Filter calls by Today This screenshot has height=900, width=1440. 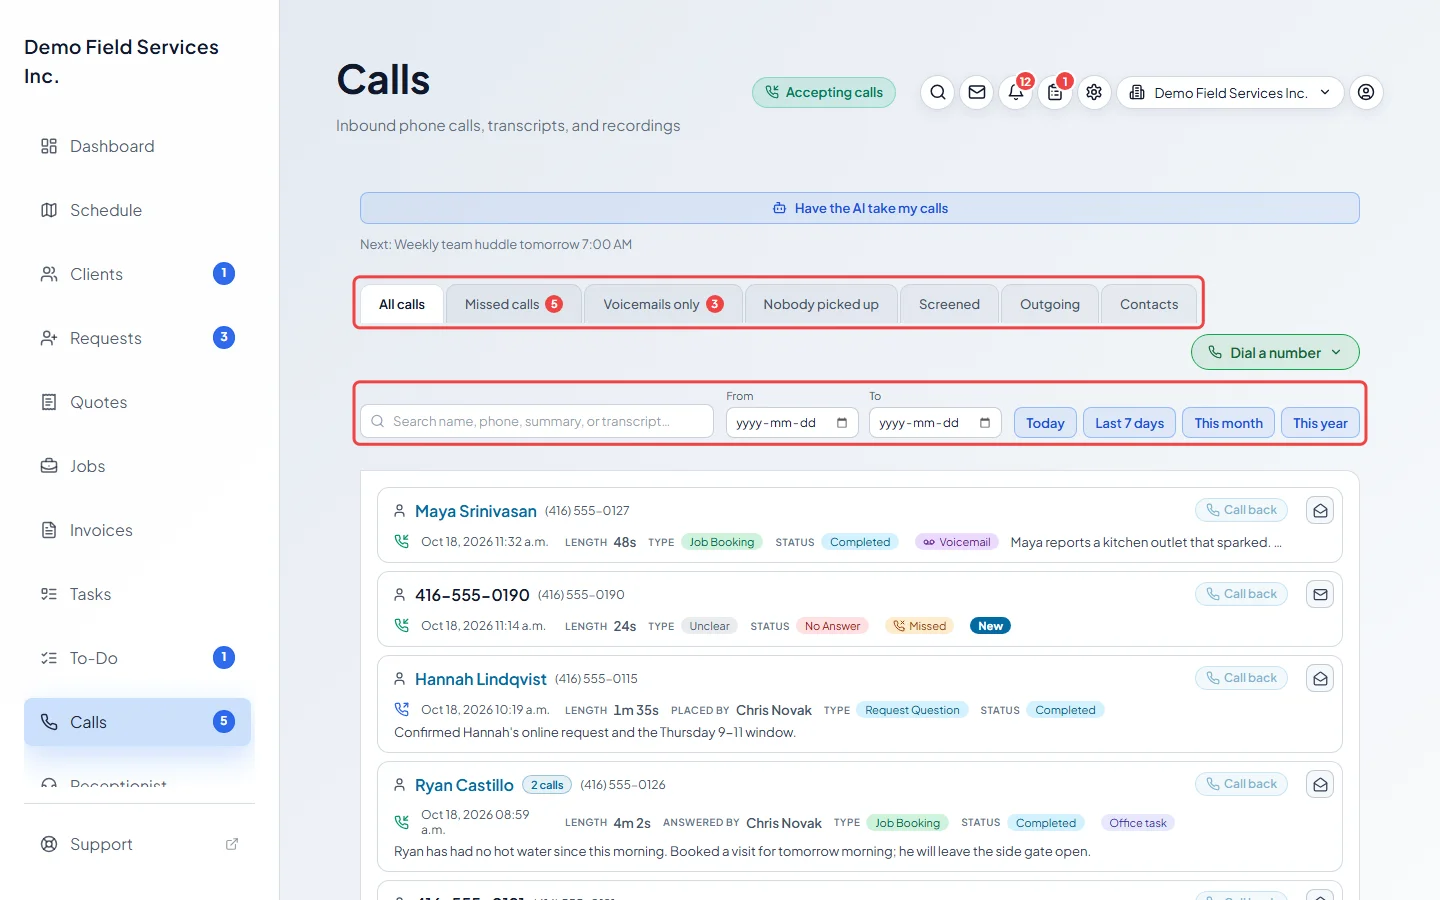(1045, 423)
